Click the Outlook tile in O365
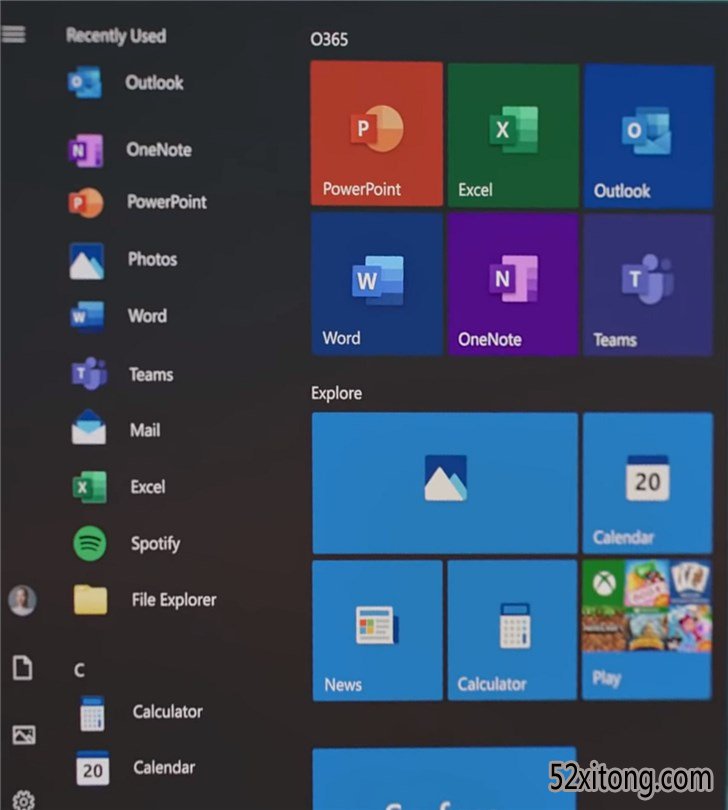Viewport: 728px width, 810px height. (648, 136)
